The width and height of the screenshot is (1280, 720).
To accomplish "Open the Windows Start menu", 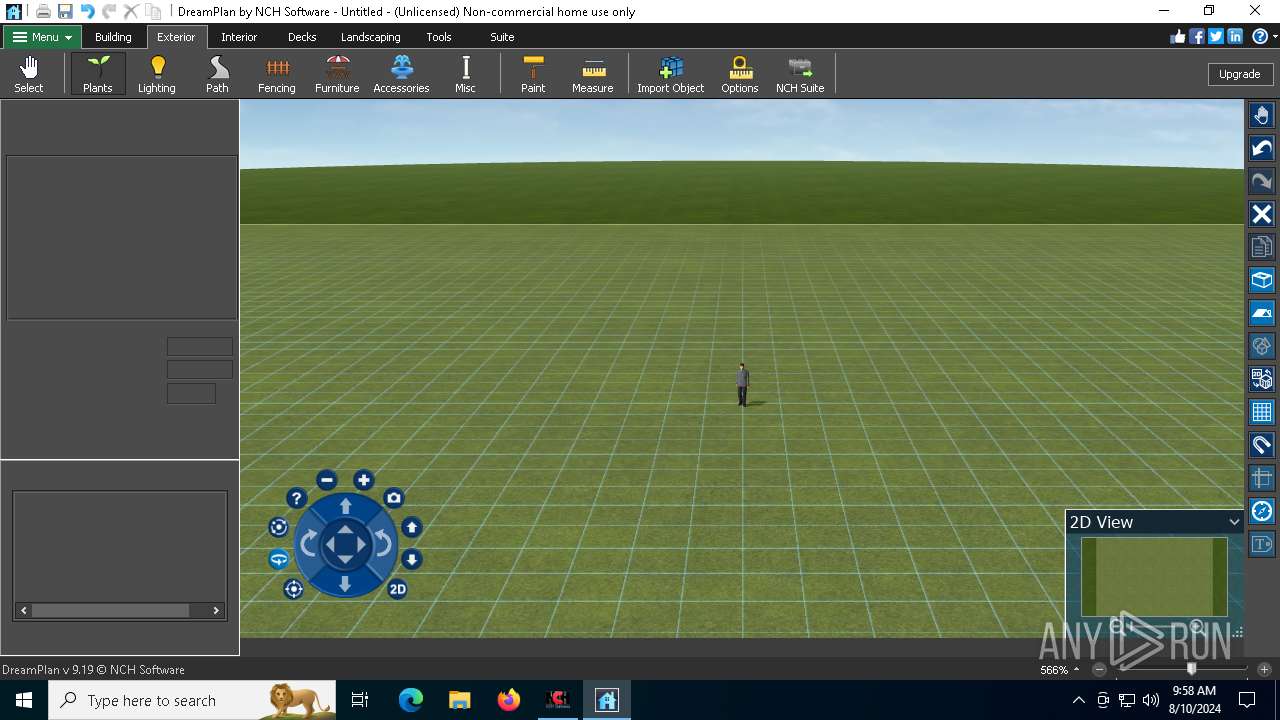I will click(x=24, y=700).
